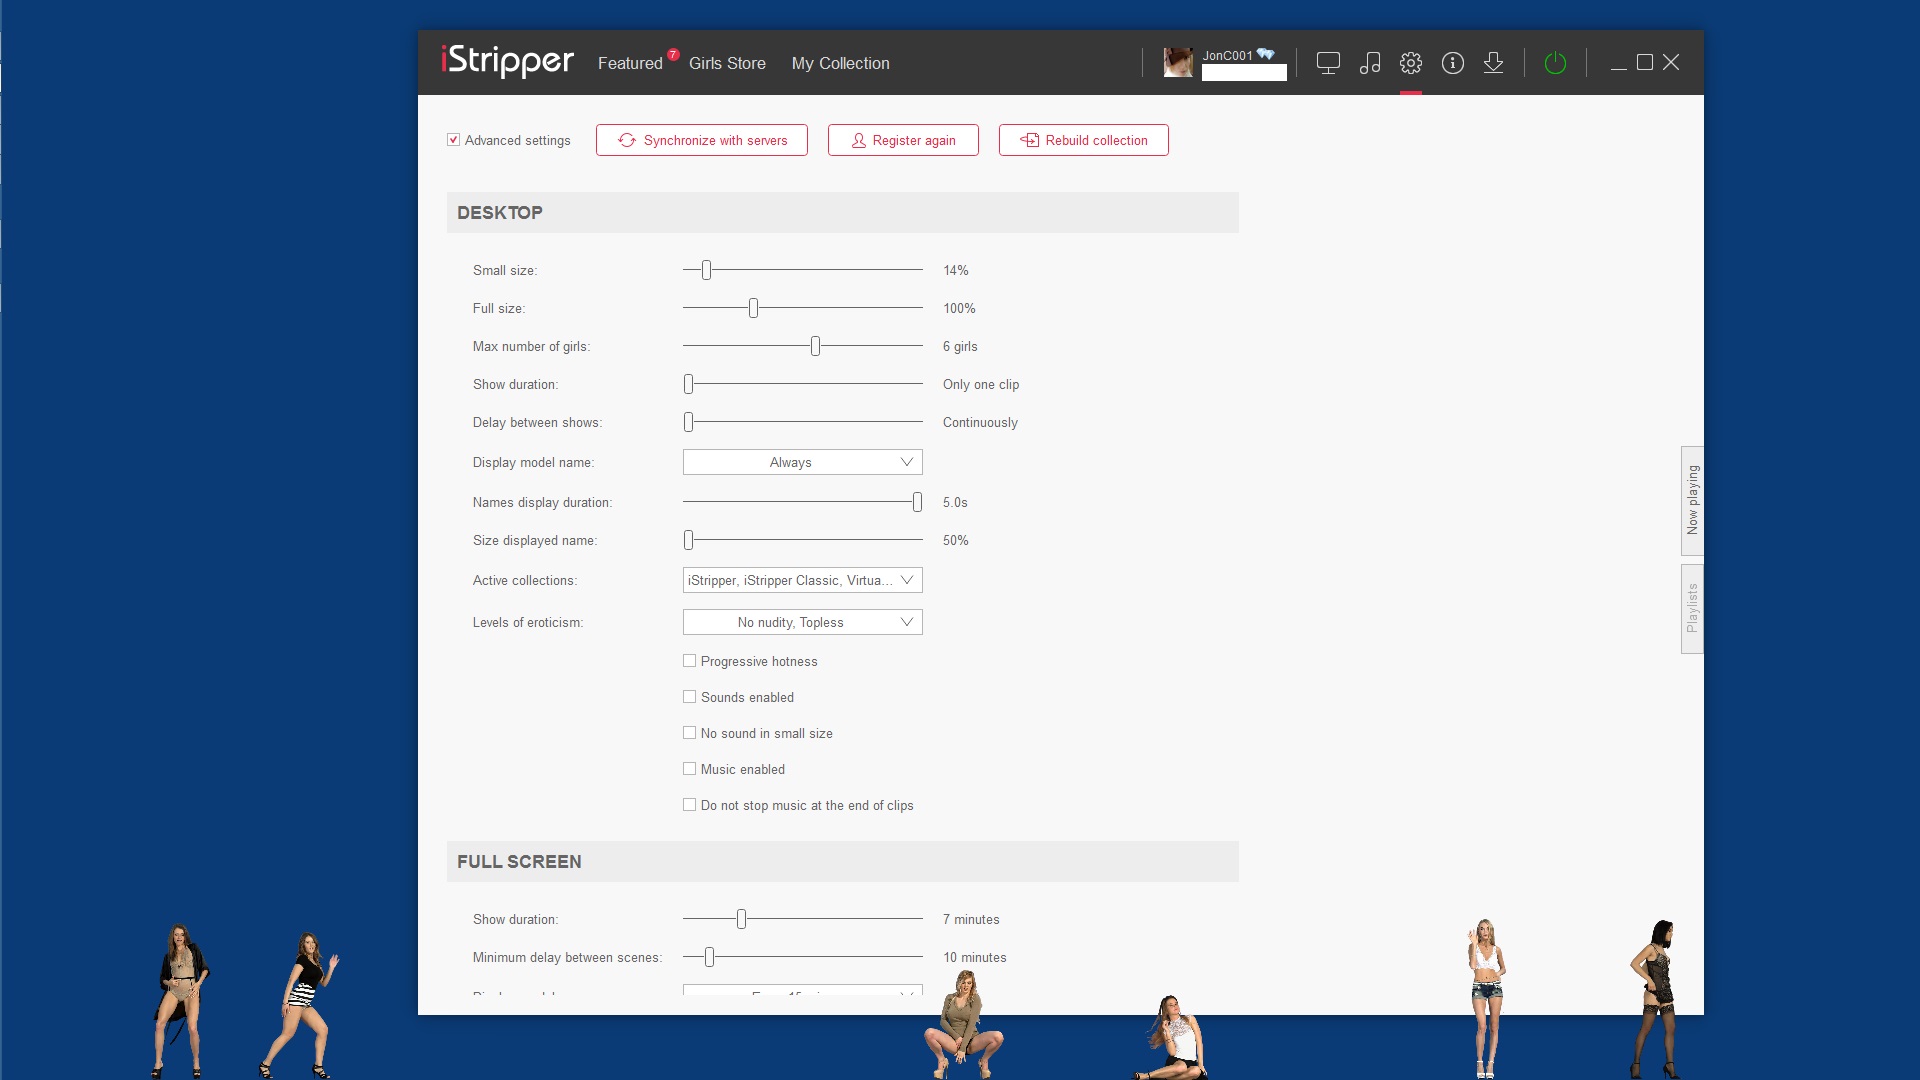Click the user avatar thumbnail
Screen dimensions: 1920x1080
coord(1178,63)
